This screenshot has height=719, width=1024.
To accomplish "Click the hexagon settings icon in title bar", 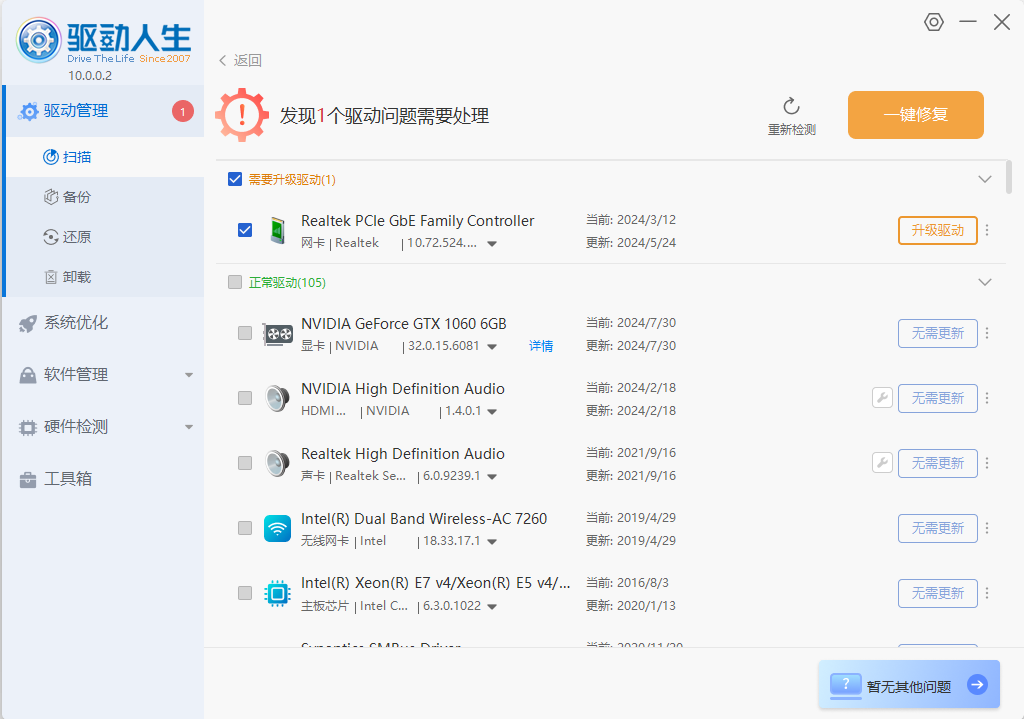I will click(934, 22).
